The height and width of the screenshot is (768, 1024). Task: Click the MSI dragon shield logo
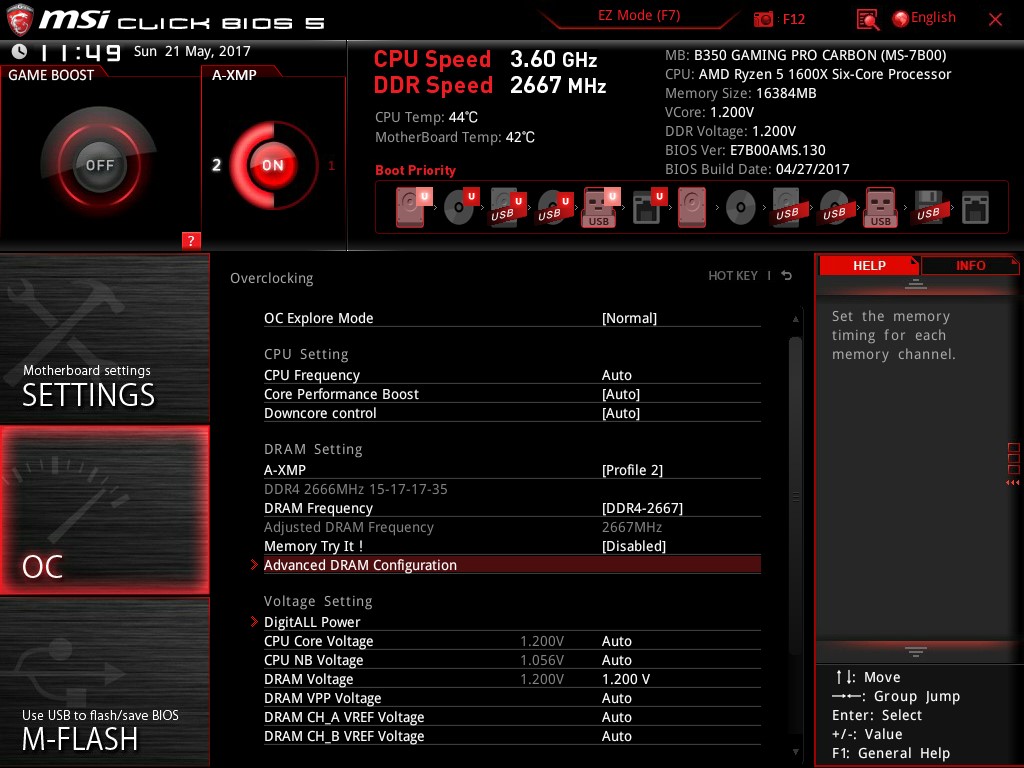click(x=20, y=20)
